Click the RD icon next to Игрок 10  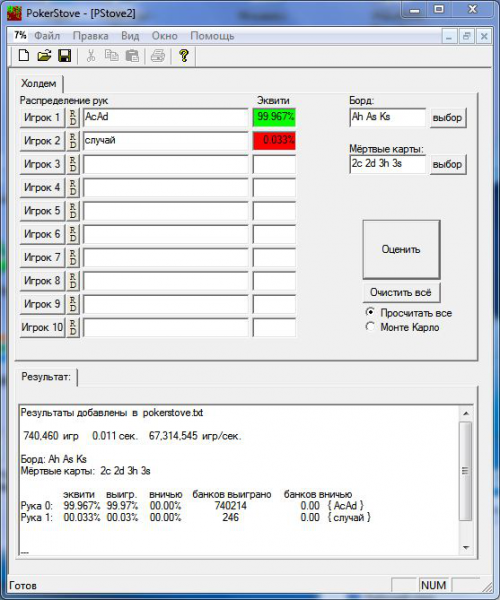click(x=73, y=328)
